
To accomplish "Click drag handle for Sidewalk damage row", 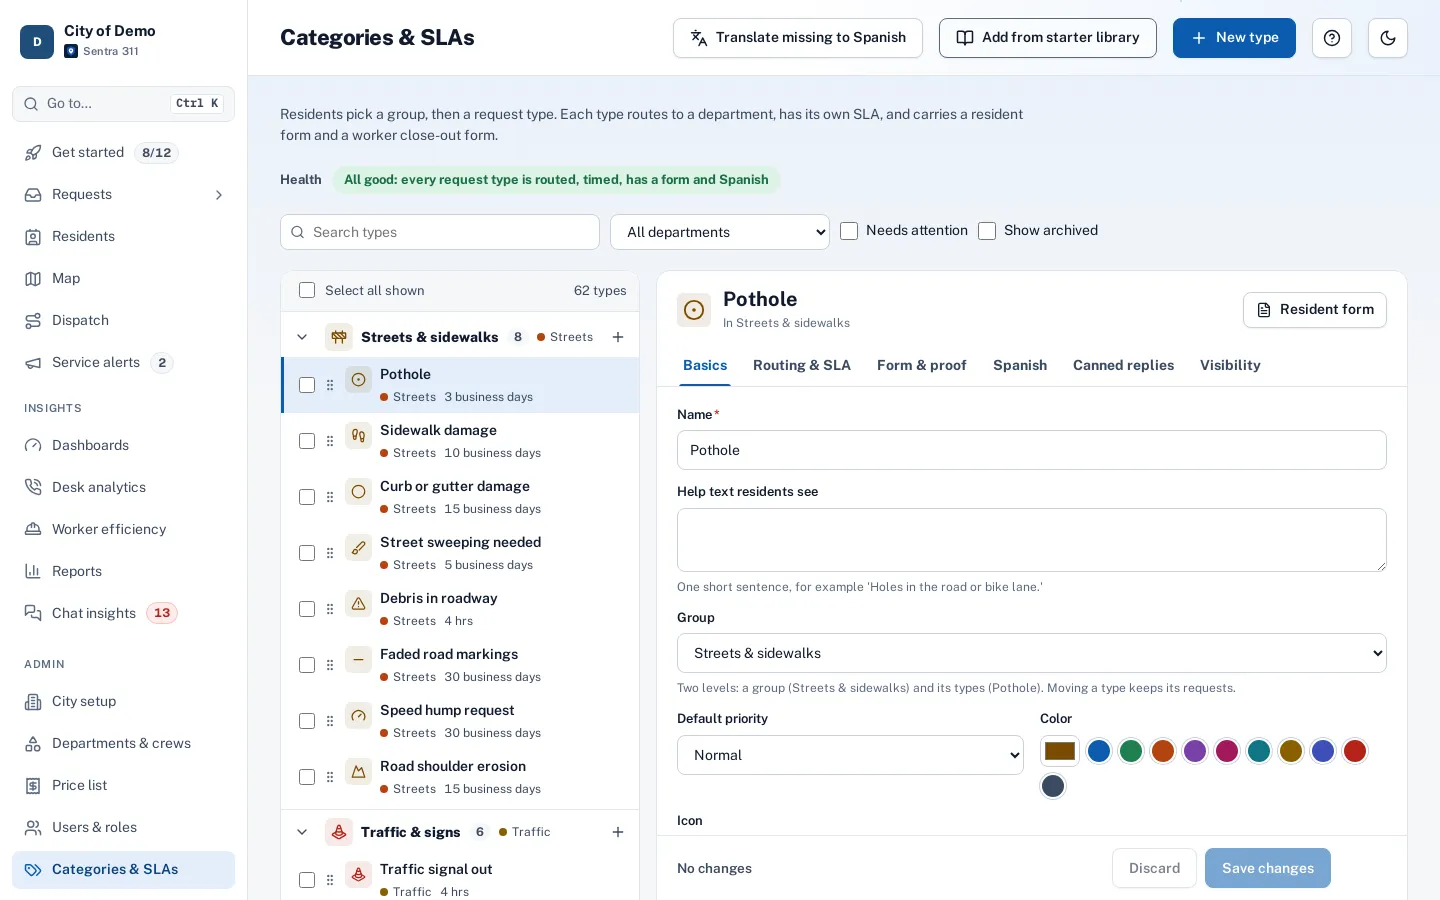I will 330,441.
